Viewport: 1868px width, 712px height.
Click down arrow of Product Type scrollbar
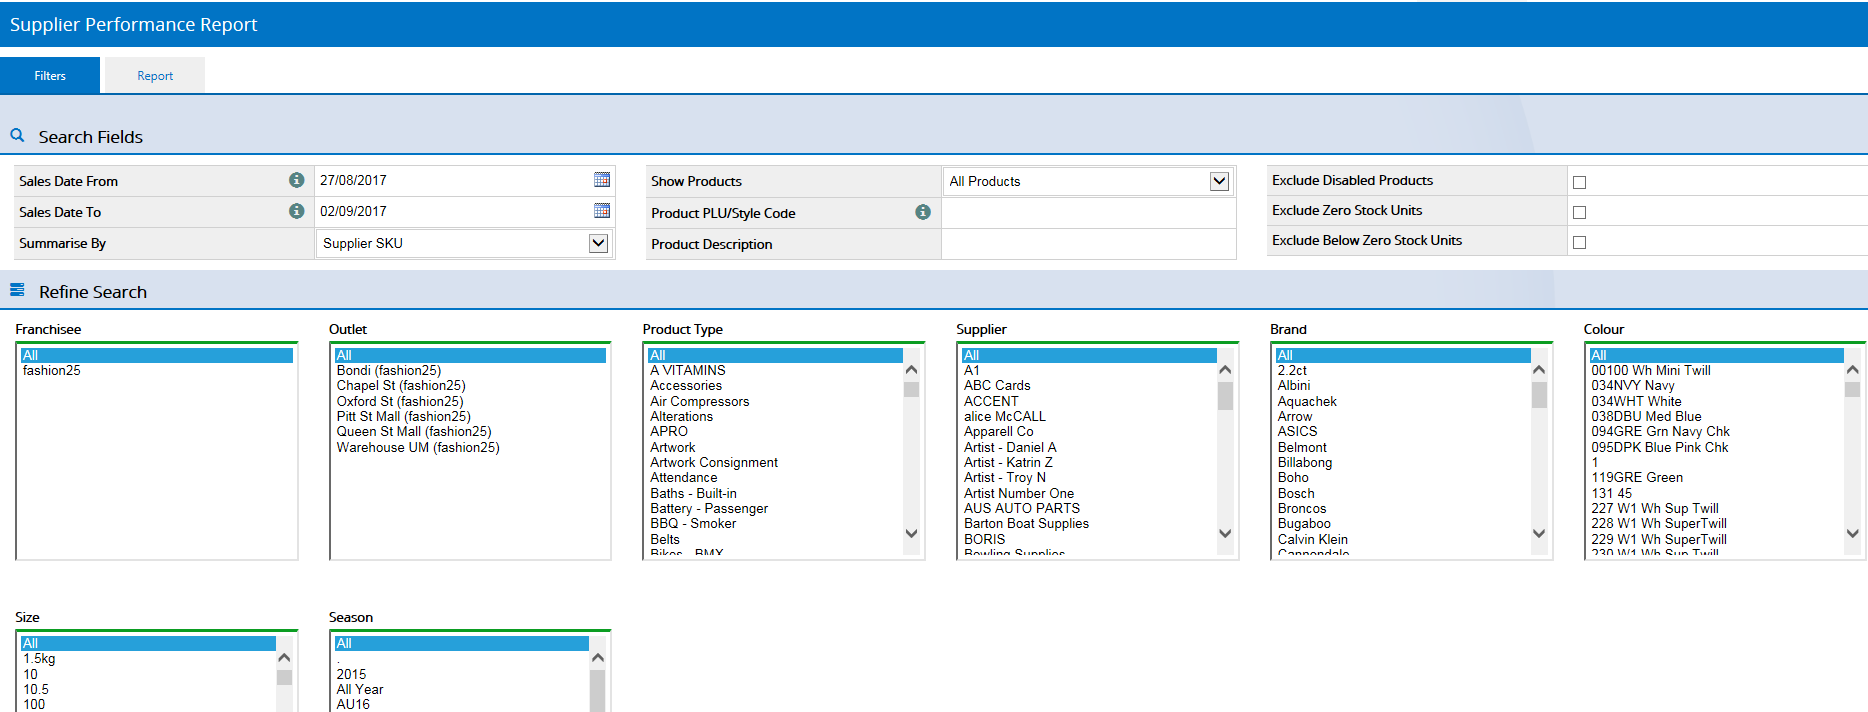pyautogui.click(x=911, y=533)
